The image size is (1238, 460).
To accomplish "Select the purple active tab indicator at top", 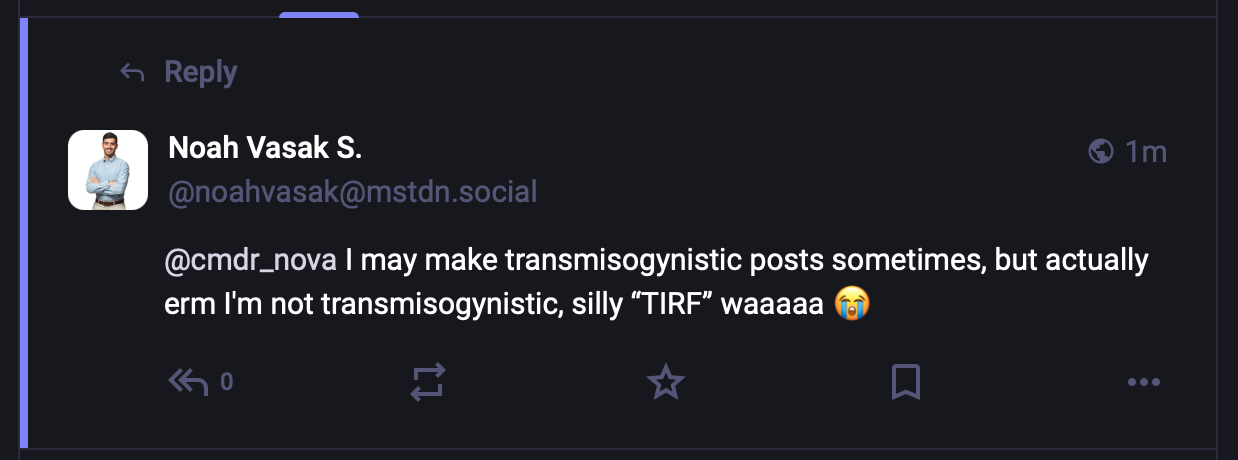I will (319, 15).
